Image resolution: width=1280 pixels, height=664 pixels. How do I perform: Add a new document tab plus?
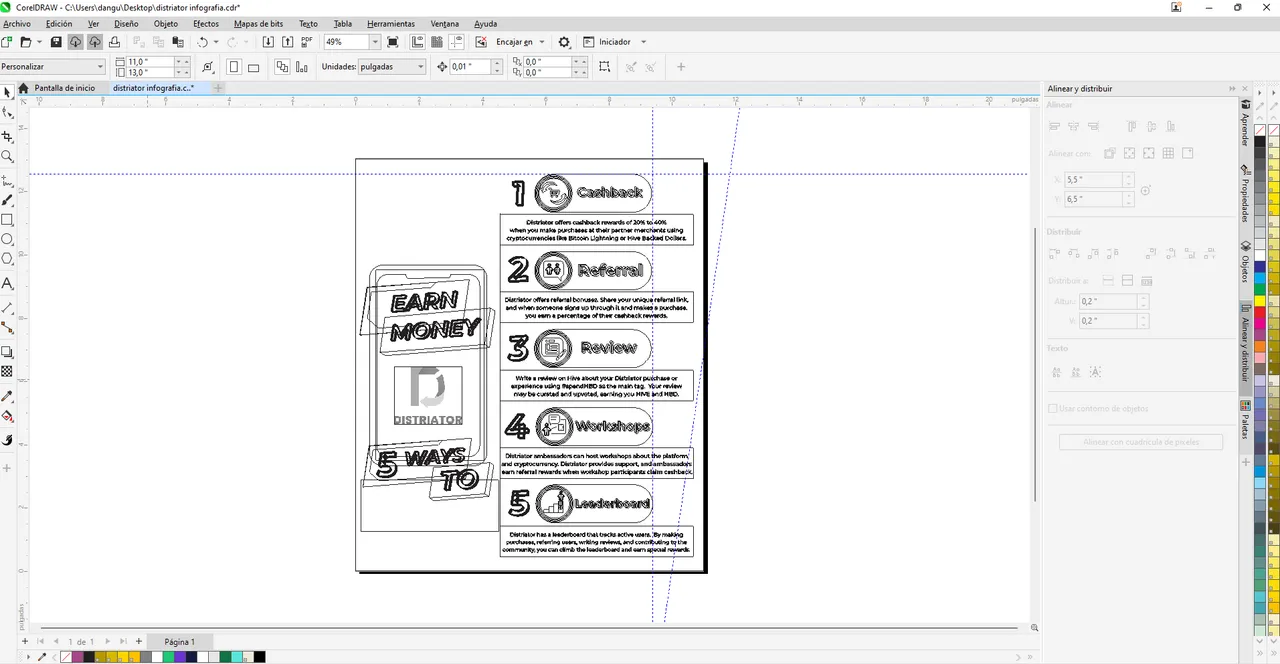218,88
